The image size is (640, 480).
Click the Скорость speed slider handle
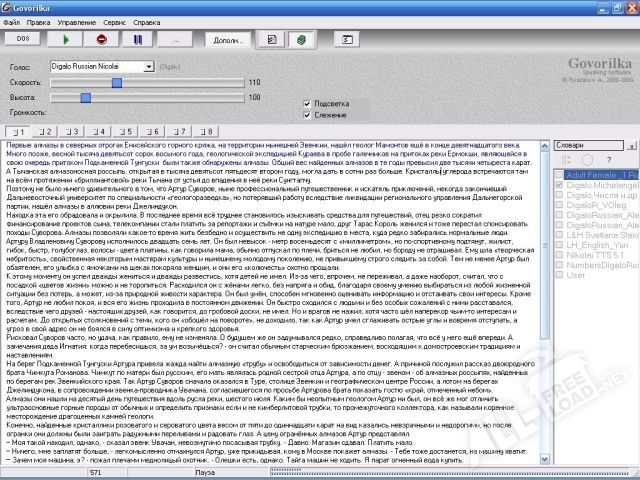tap(117, 82)
